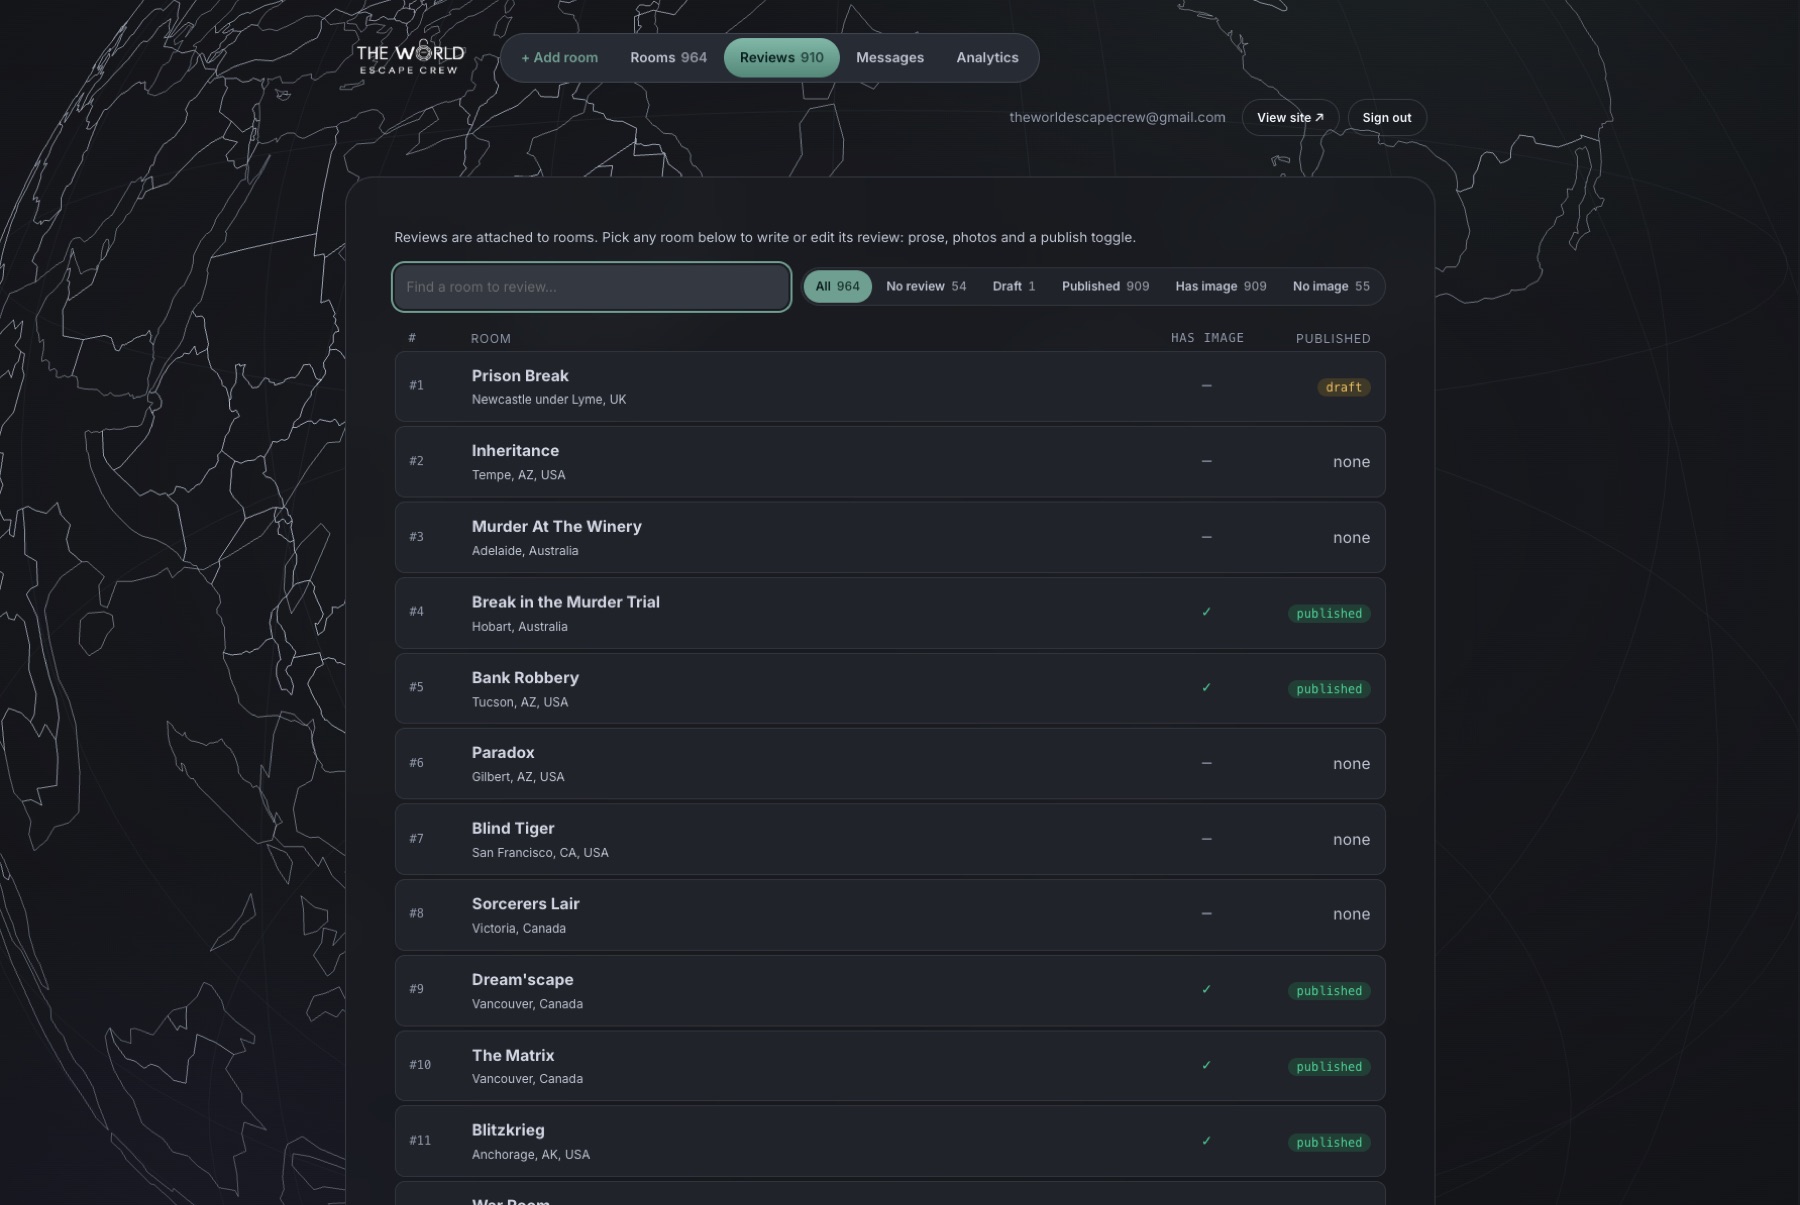Filter by Has image 909

tap(1221, 286)
